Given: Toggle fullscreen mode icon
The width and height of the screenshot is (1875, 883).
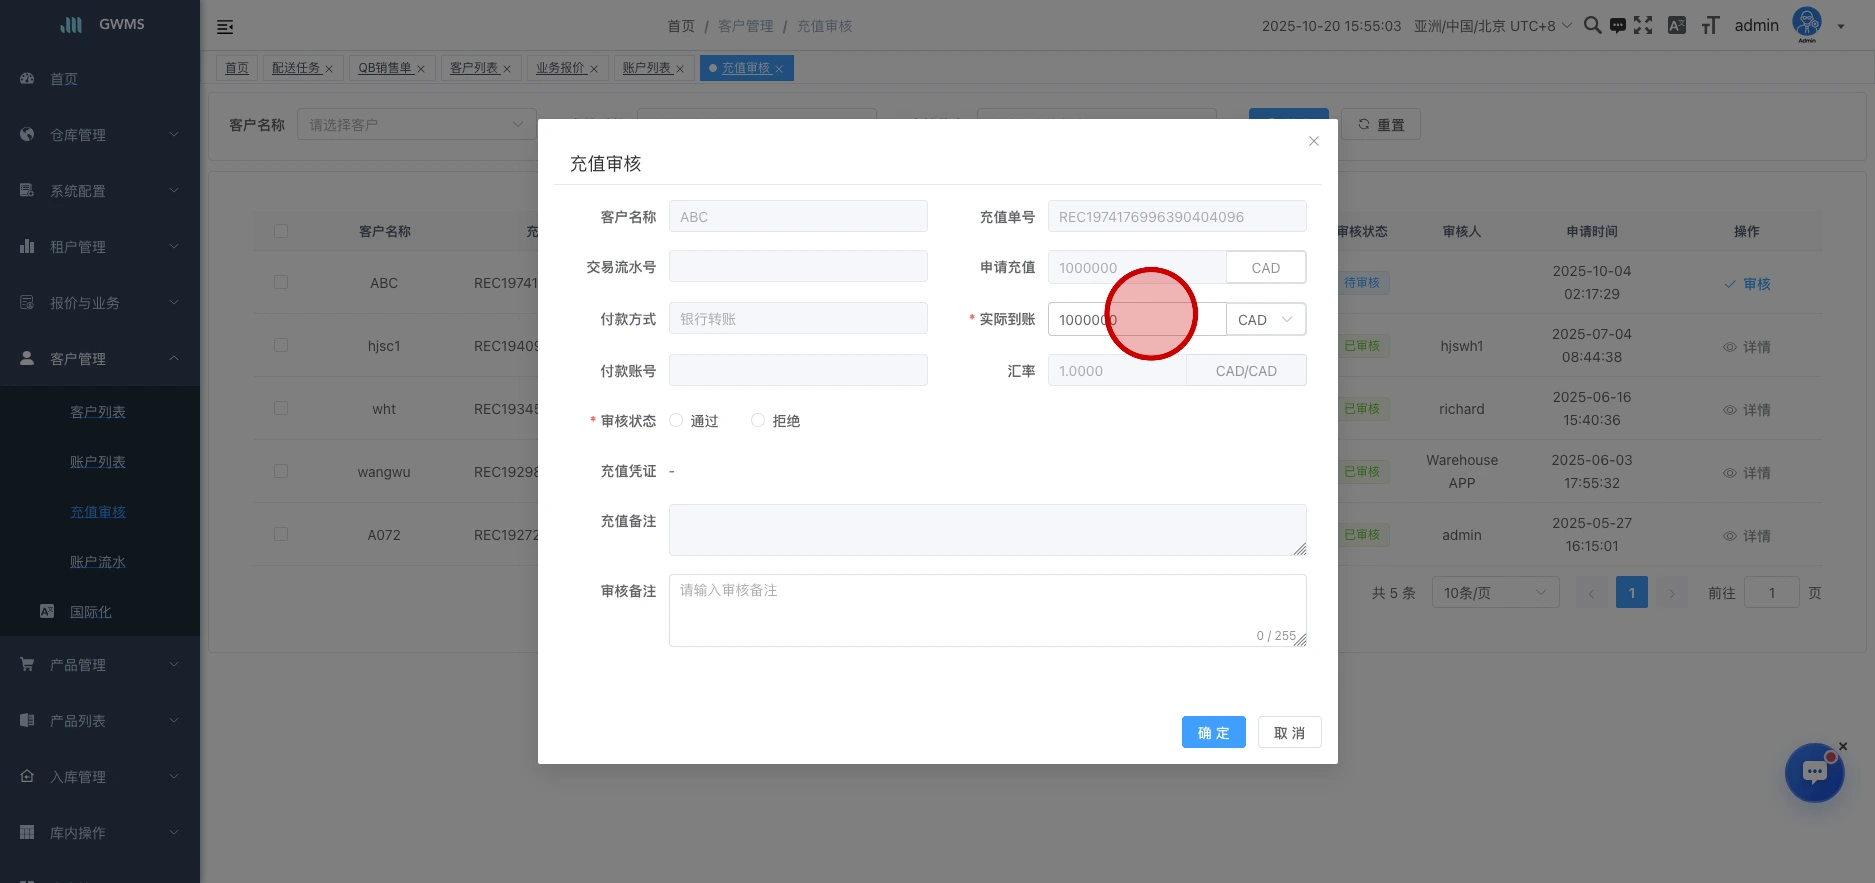Looking at the screenshot, I should (x=1643, y=26).
